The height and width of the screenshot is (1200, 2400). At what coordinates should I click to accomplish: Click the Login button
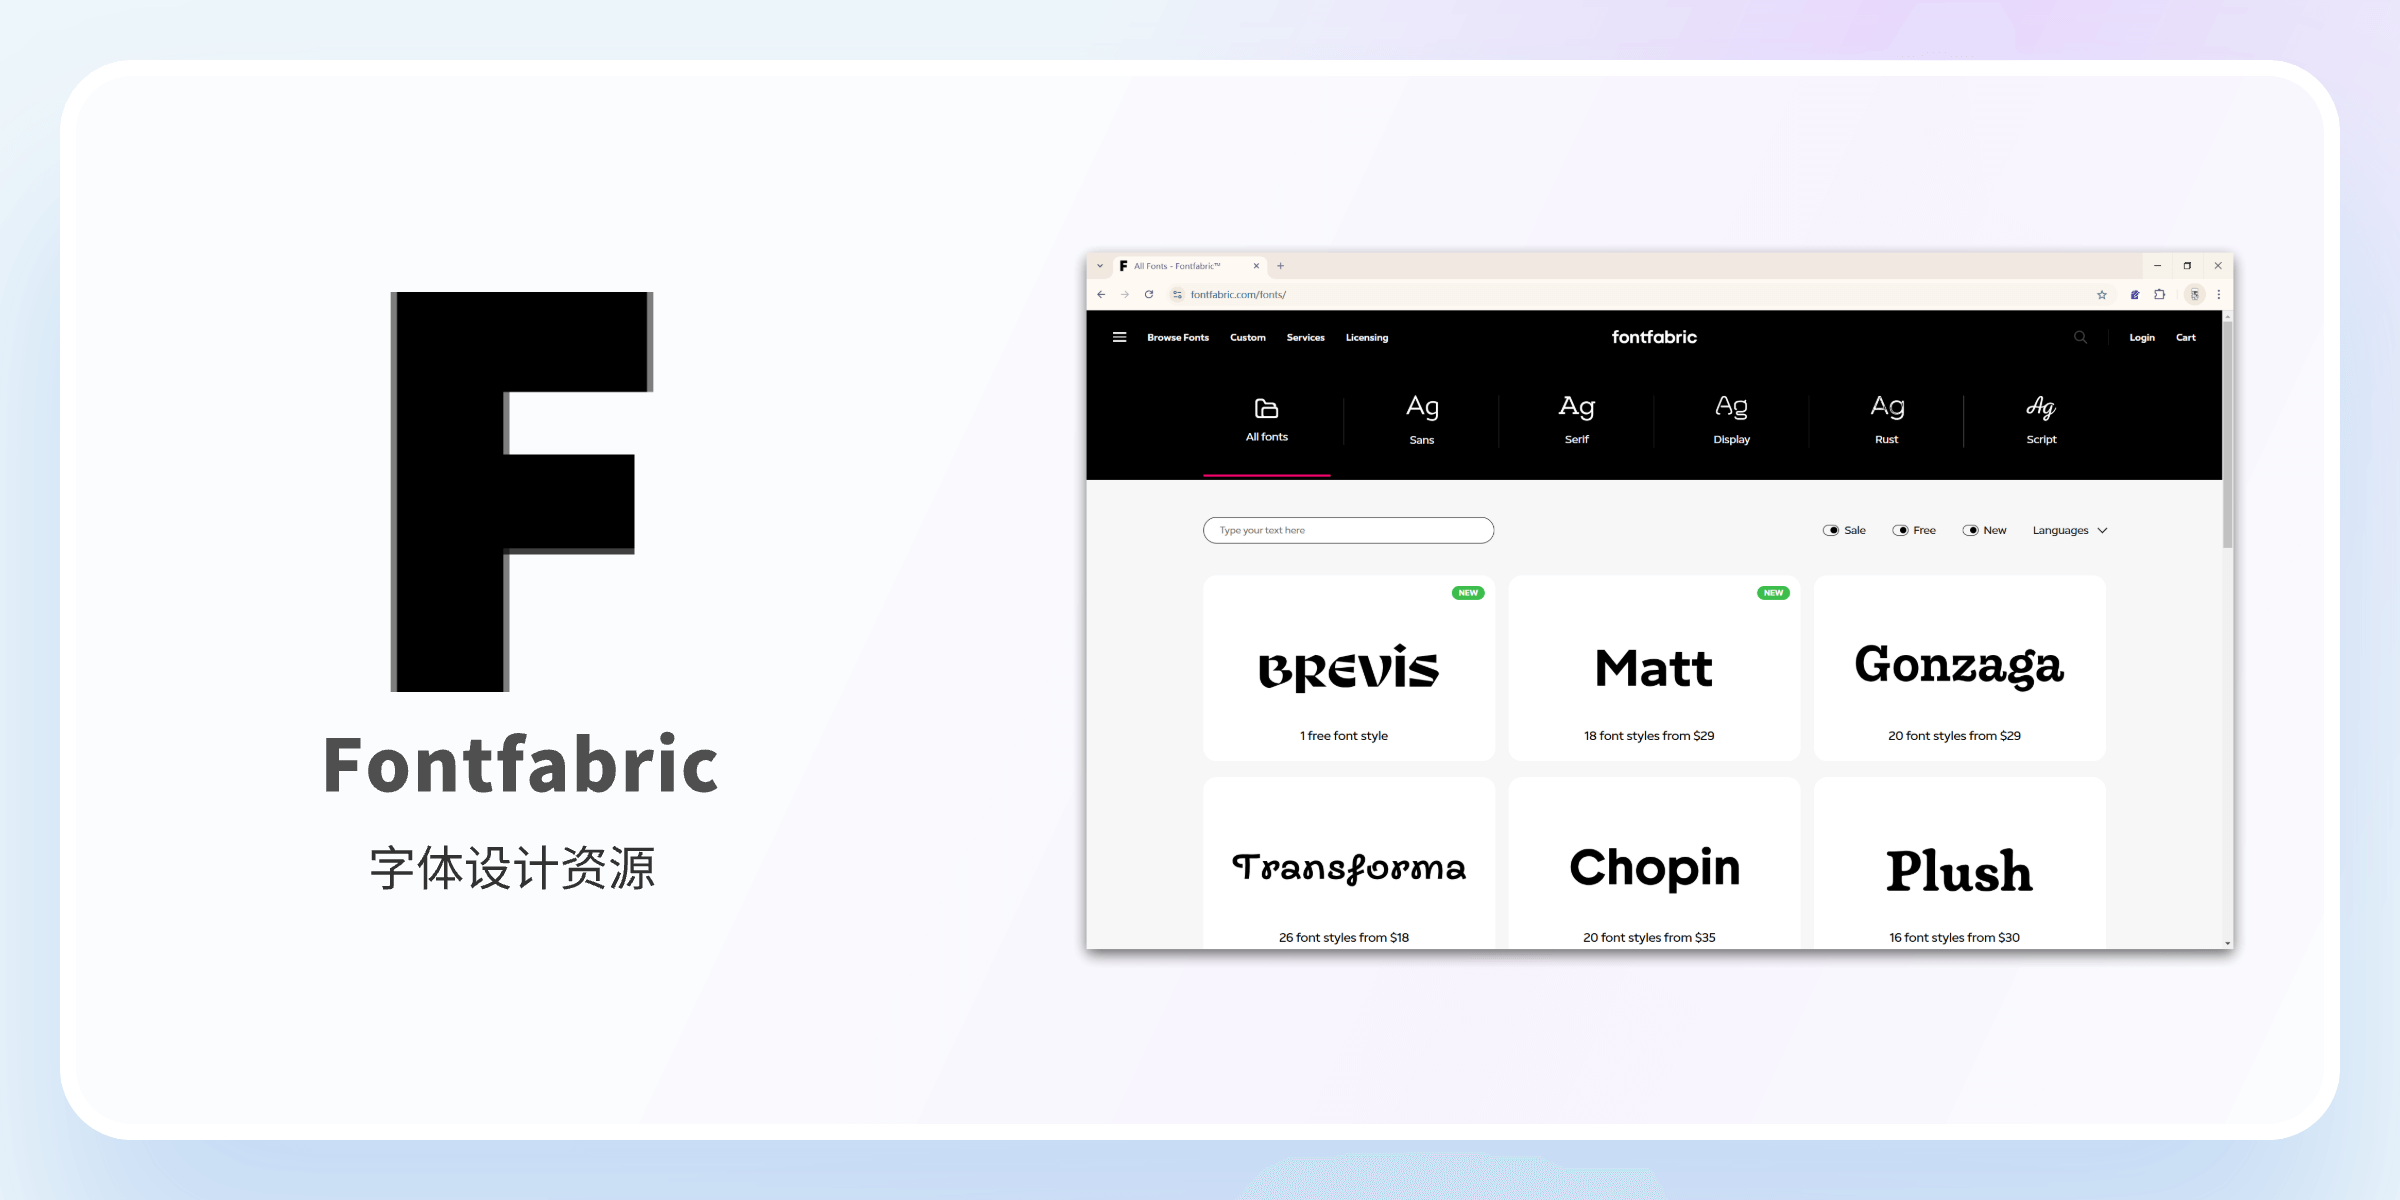coord(2141,337)
